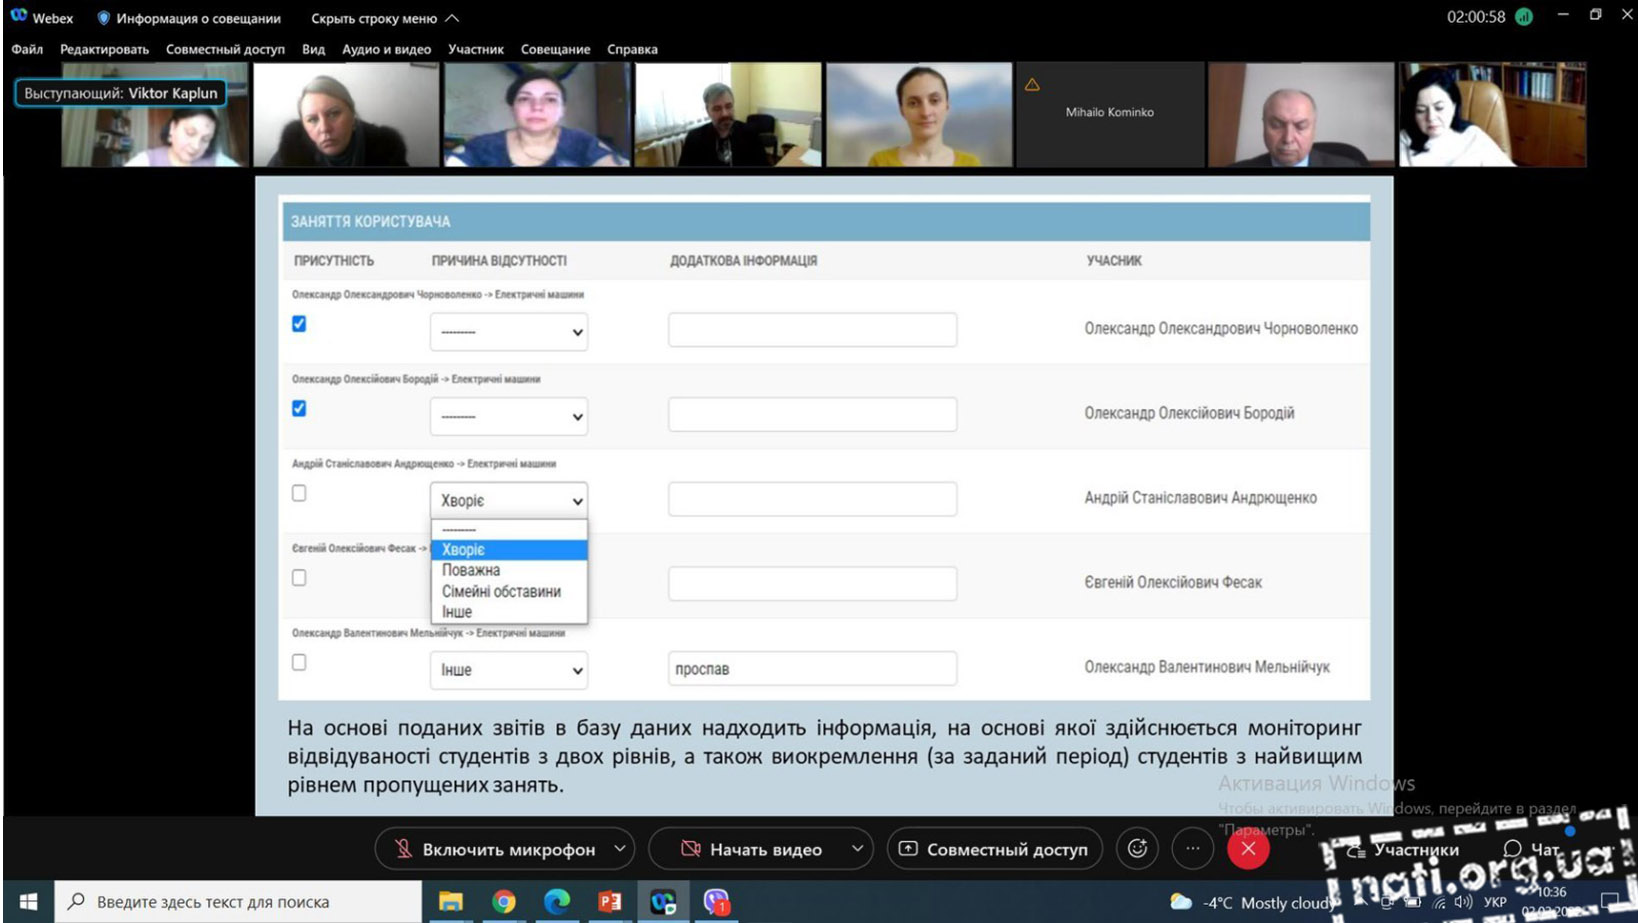Click additional info field for Чорноволенко
Image resolution: width=1638 pixels, height=923 pixels.
coord(812,329)
